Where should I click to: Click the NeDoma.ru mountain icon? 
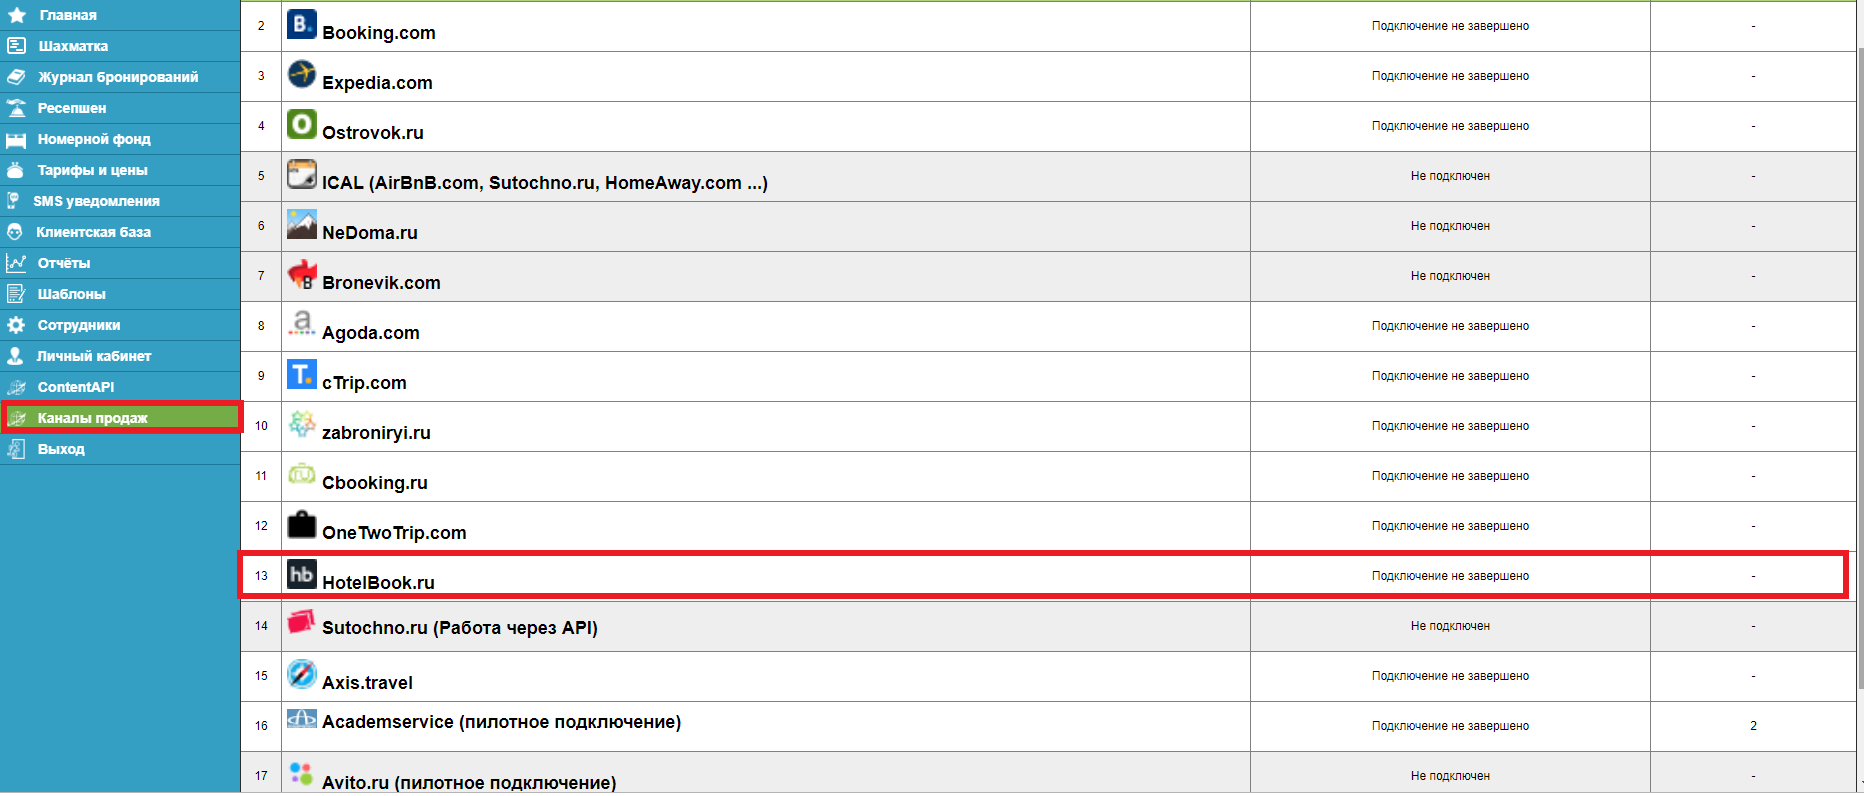(302, 224)
